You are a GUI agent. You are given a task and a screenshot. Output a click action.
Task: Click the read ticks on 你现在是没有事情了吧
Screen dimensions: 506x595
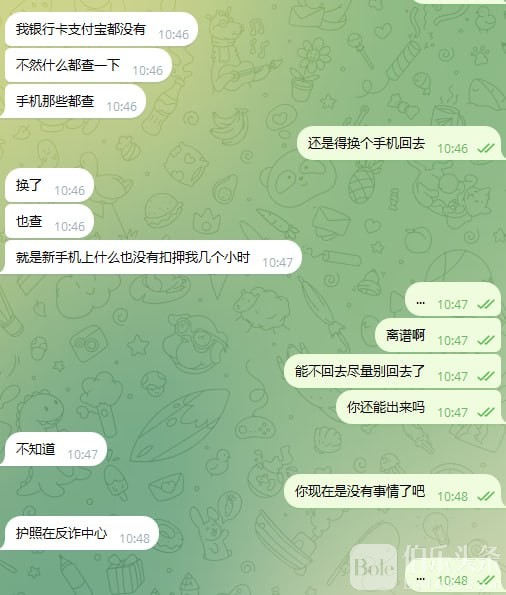pyautogui.click(x=486, y=496)
